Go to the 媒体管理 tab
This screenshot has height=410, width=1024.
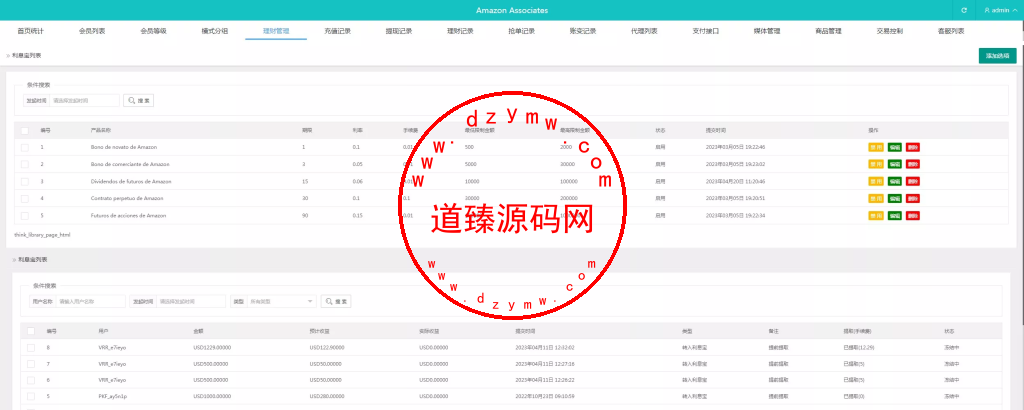[767, 31]
